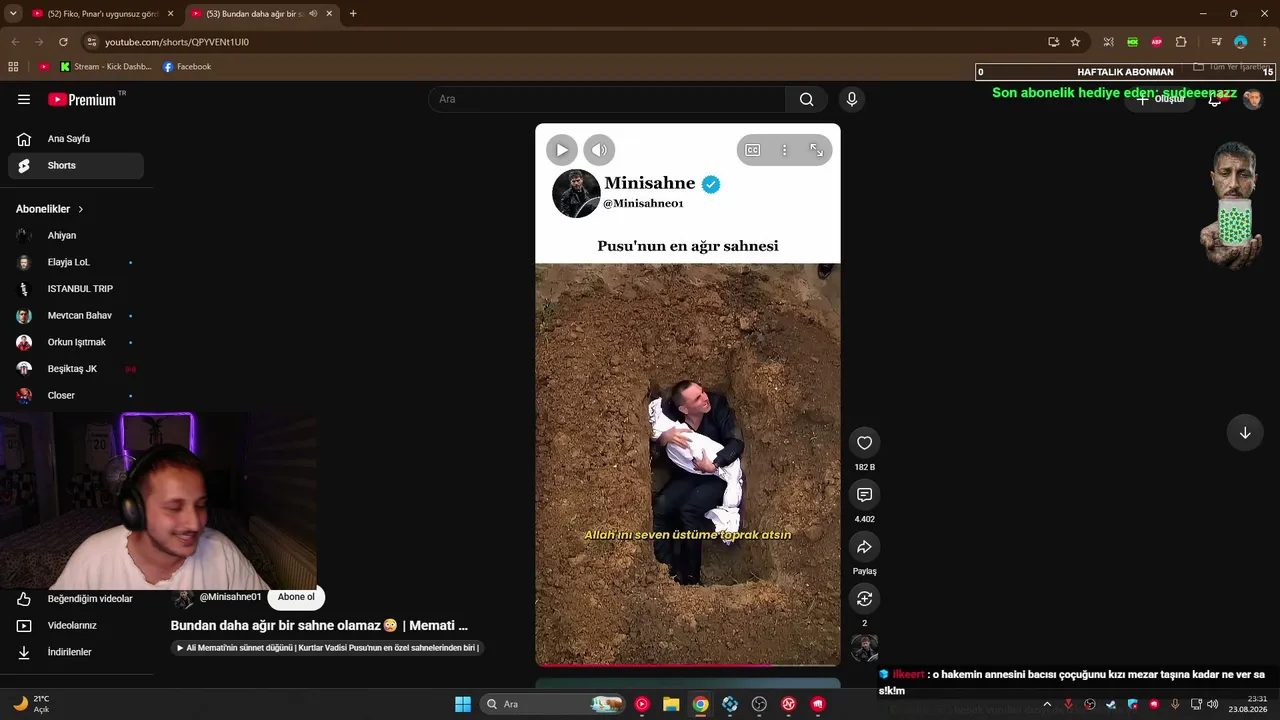Screen dimensions: 1280x720
Task: Open the Chrome three-dot menu
Action: click(x=1264, y=42)
